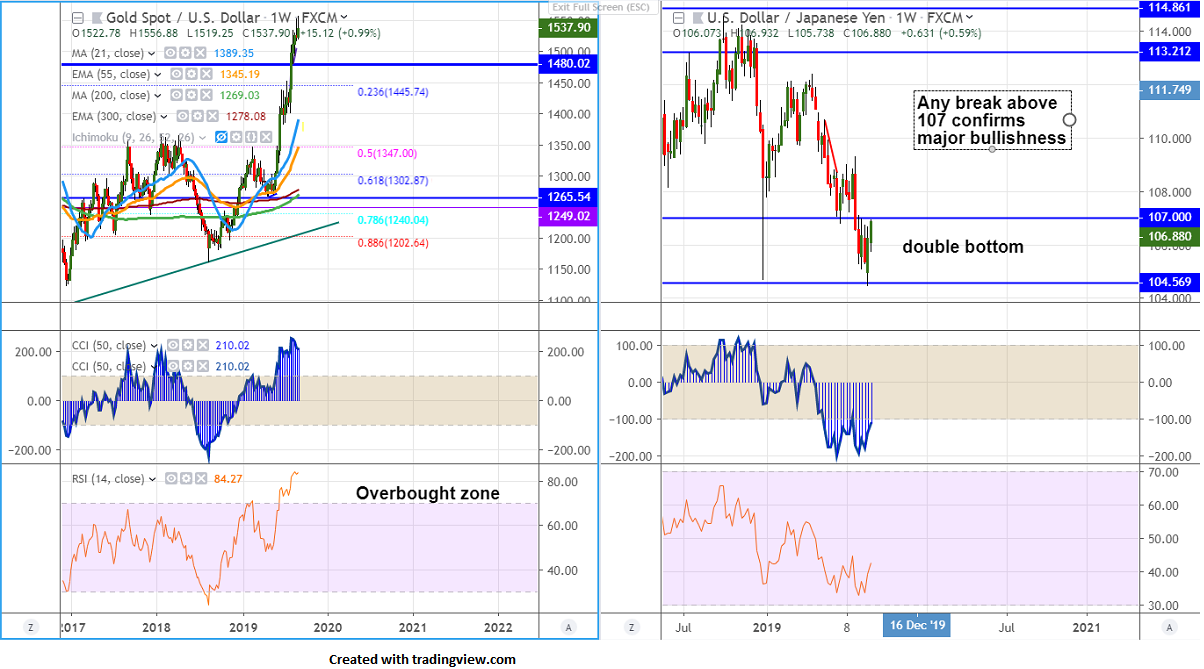Hide the upper CCI (50, close) plot

click(173, 345)
